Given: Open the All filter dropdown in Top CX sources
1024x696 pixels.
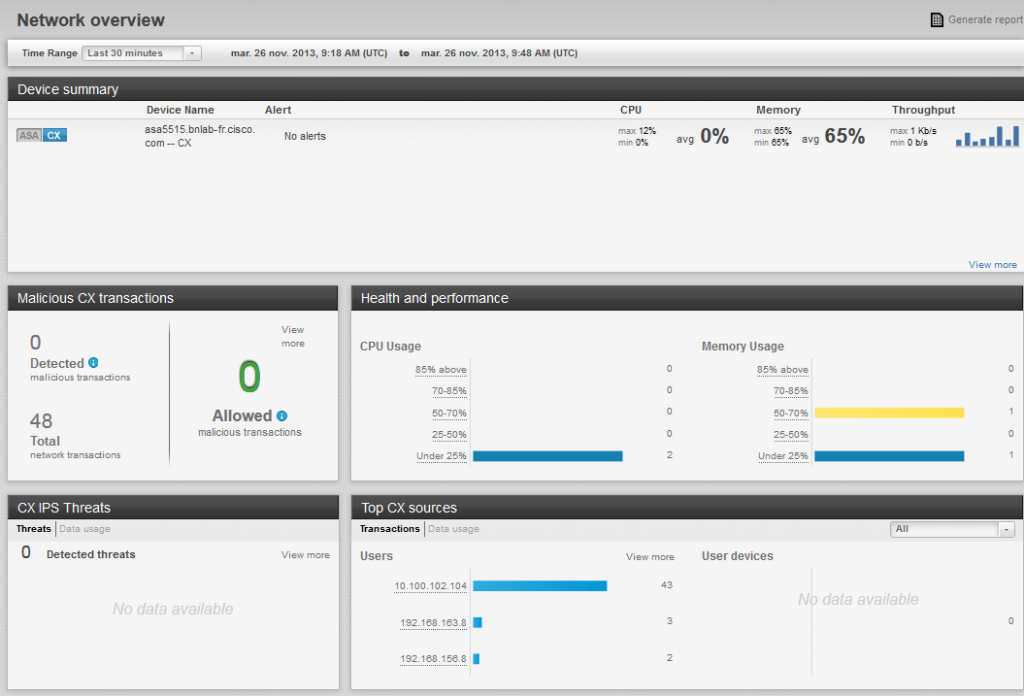Looking at the screenshot, I should coord(952,529).
